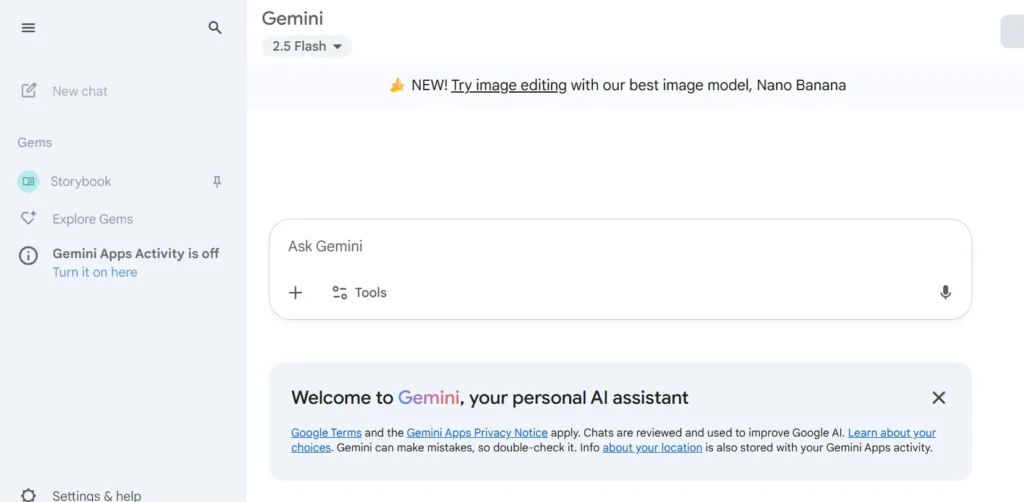Click into the Ask Gemini prompt field

[620, 246]
